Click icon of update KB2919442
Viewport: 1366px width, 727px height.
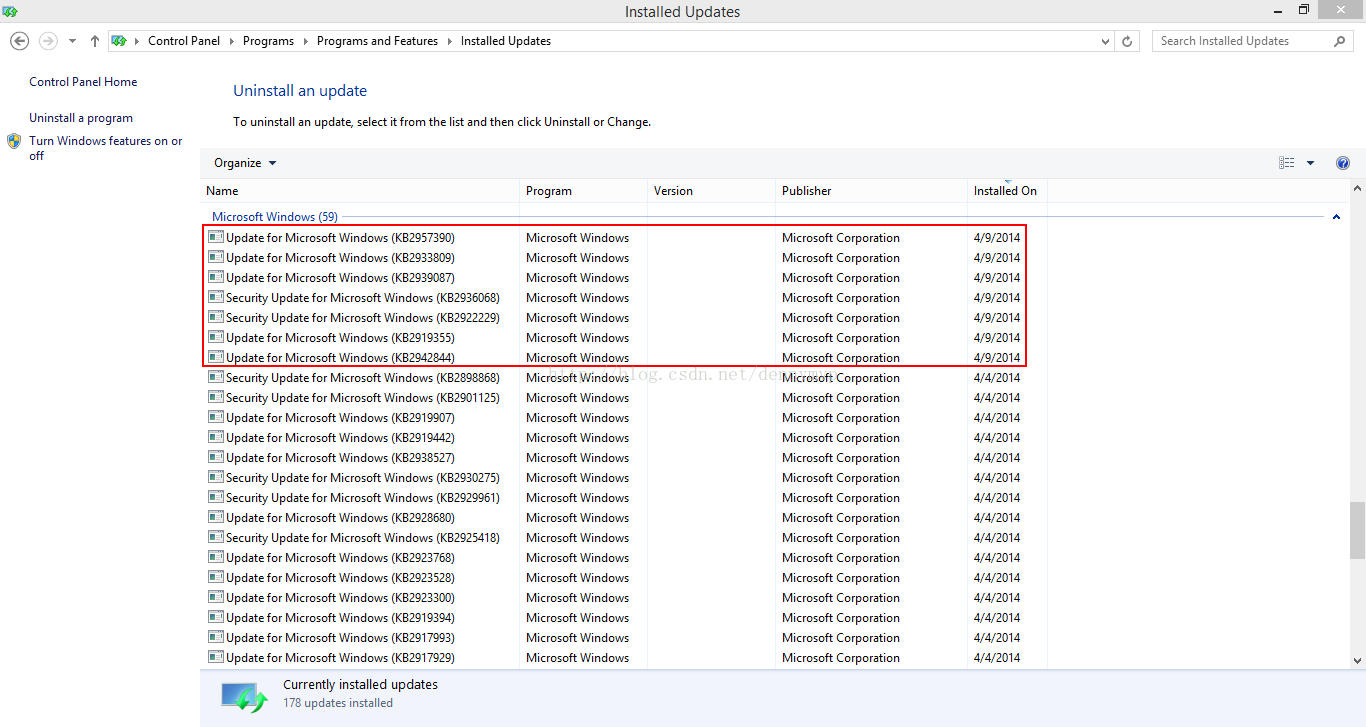215,437
